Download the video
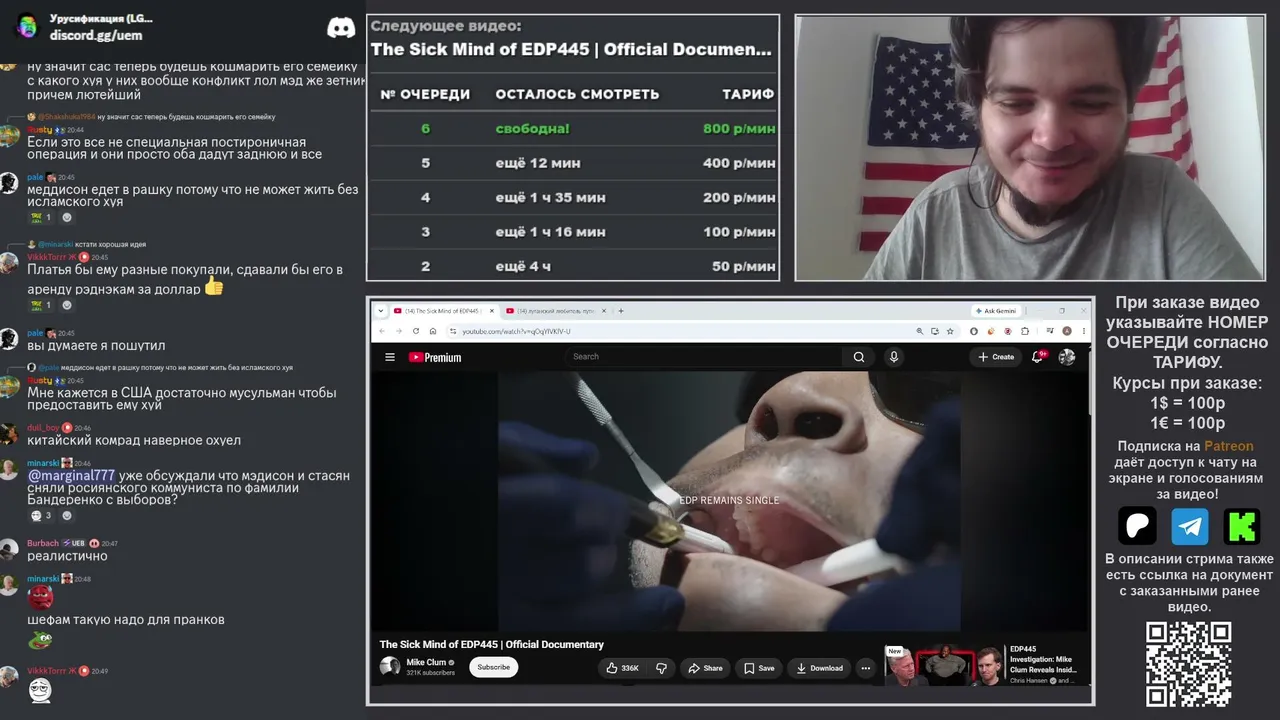This screenshot has width=1280, height=720. click(x=820, y=668)
